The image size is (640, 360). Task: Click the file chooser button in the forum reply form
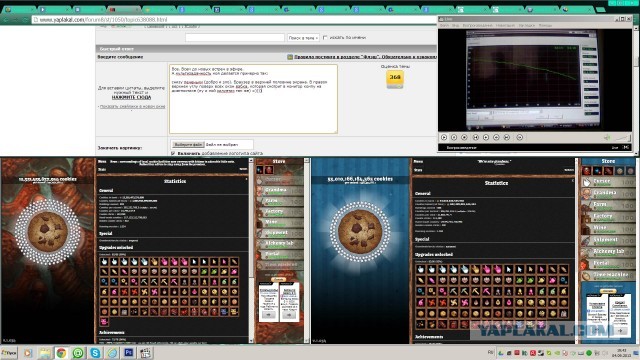click(x=188, y=145)
